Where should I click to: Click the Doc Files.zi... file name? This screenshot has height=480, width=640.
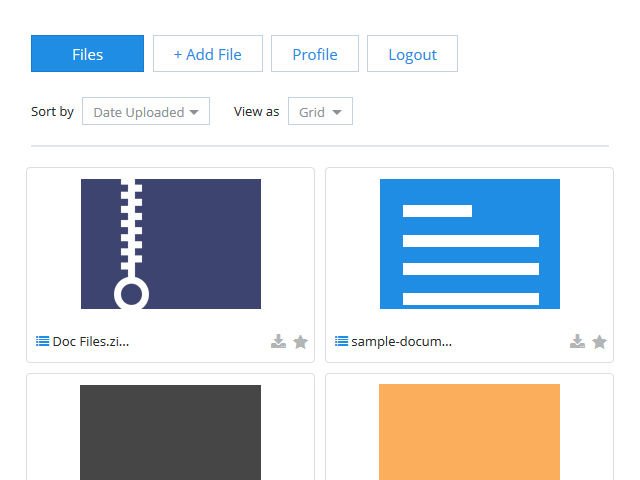[x=91, y=341]
